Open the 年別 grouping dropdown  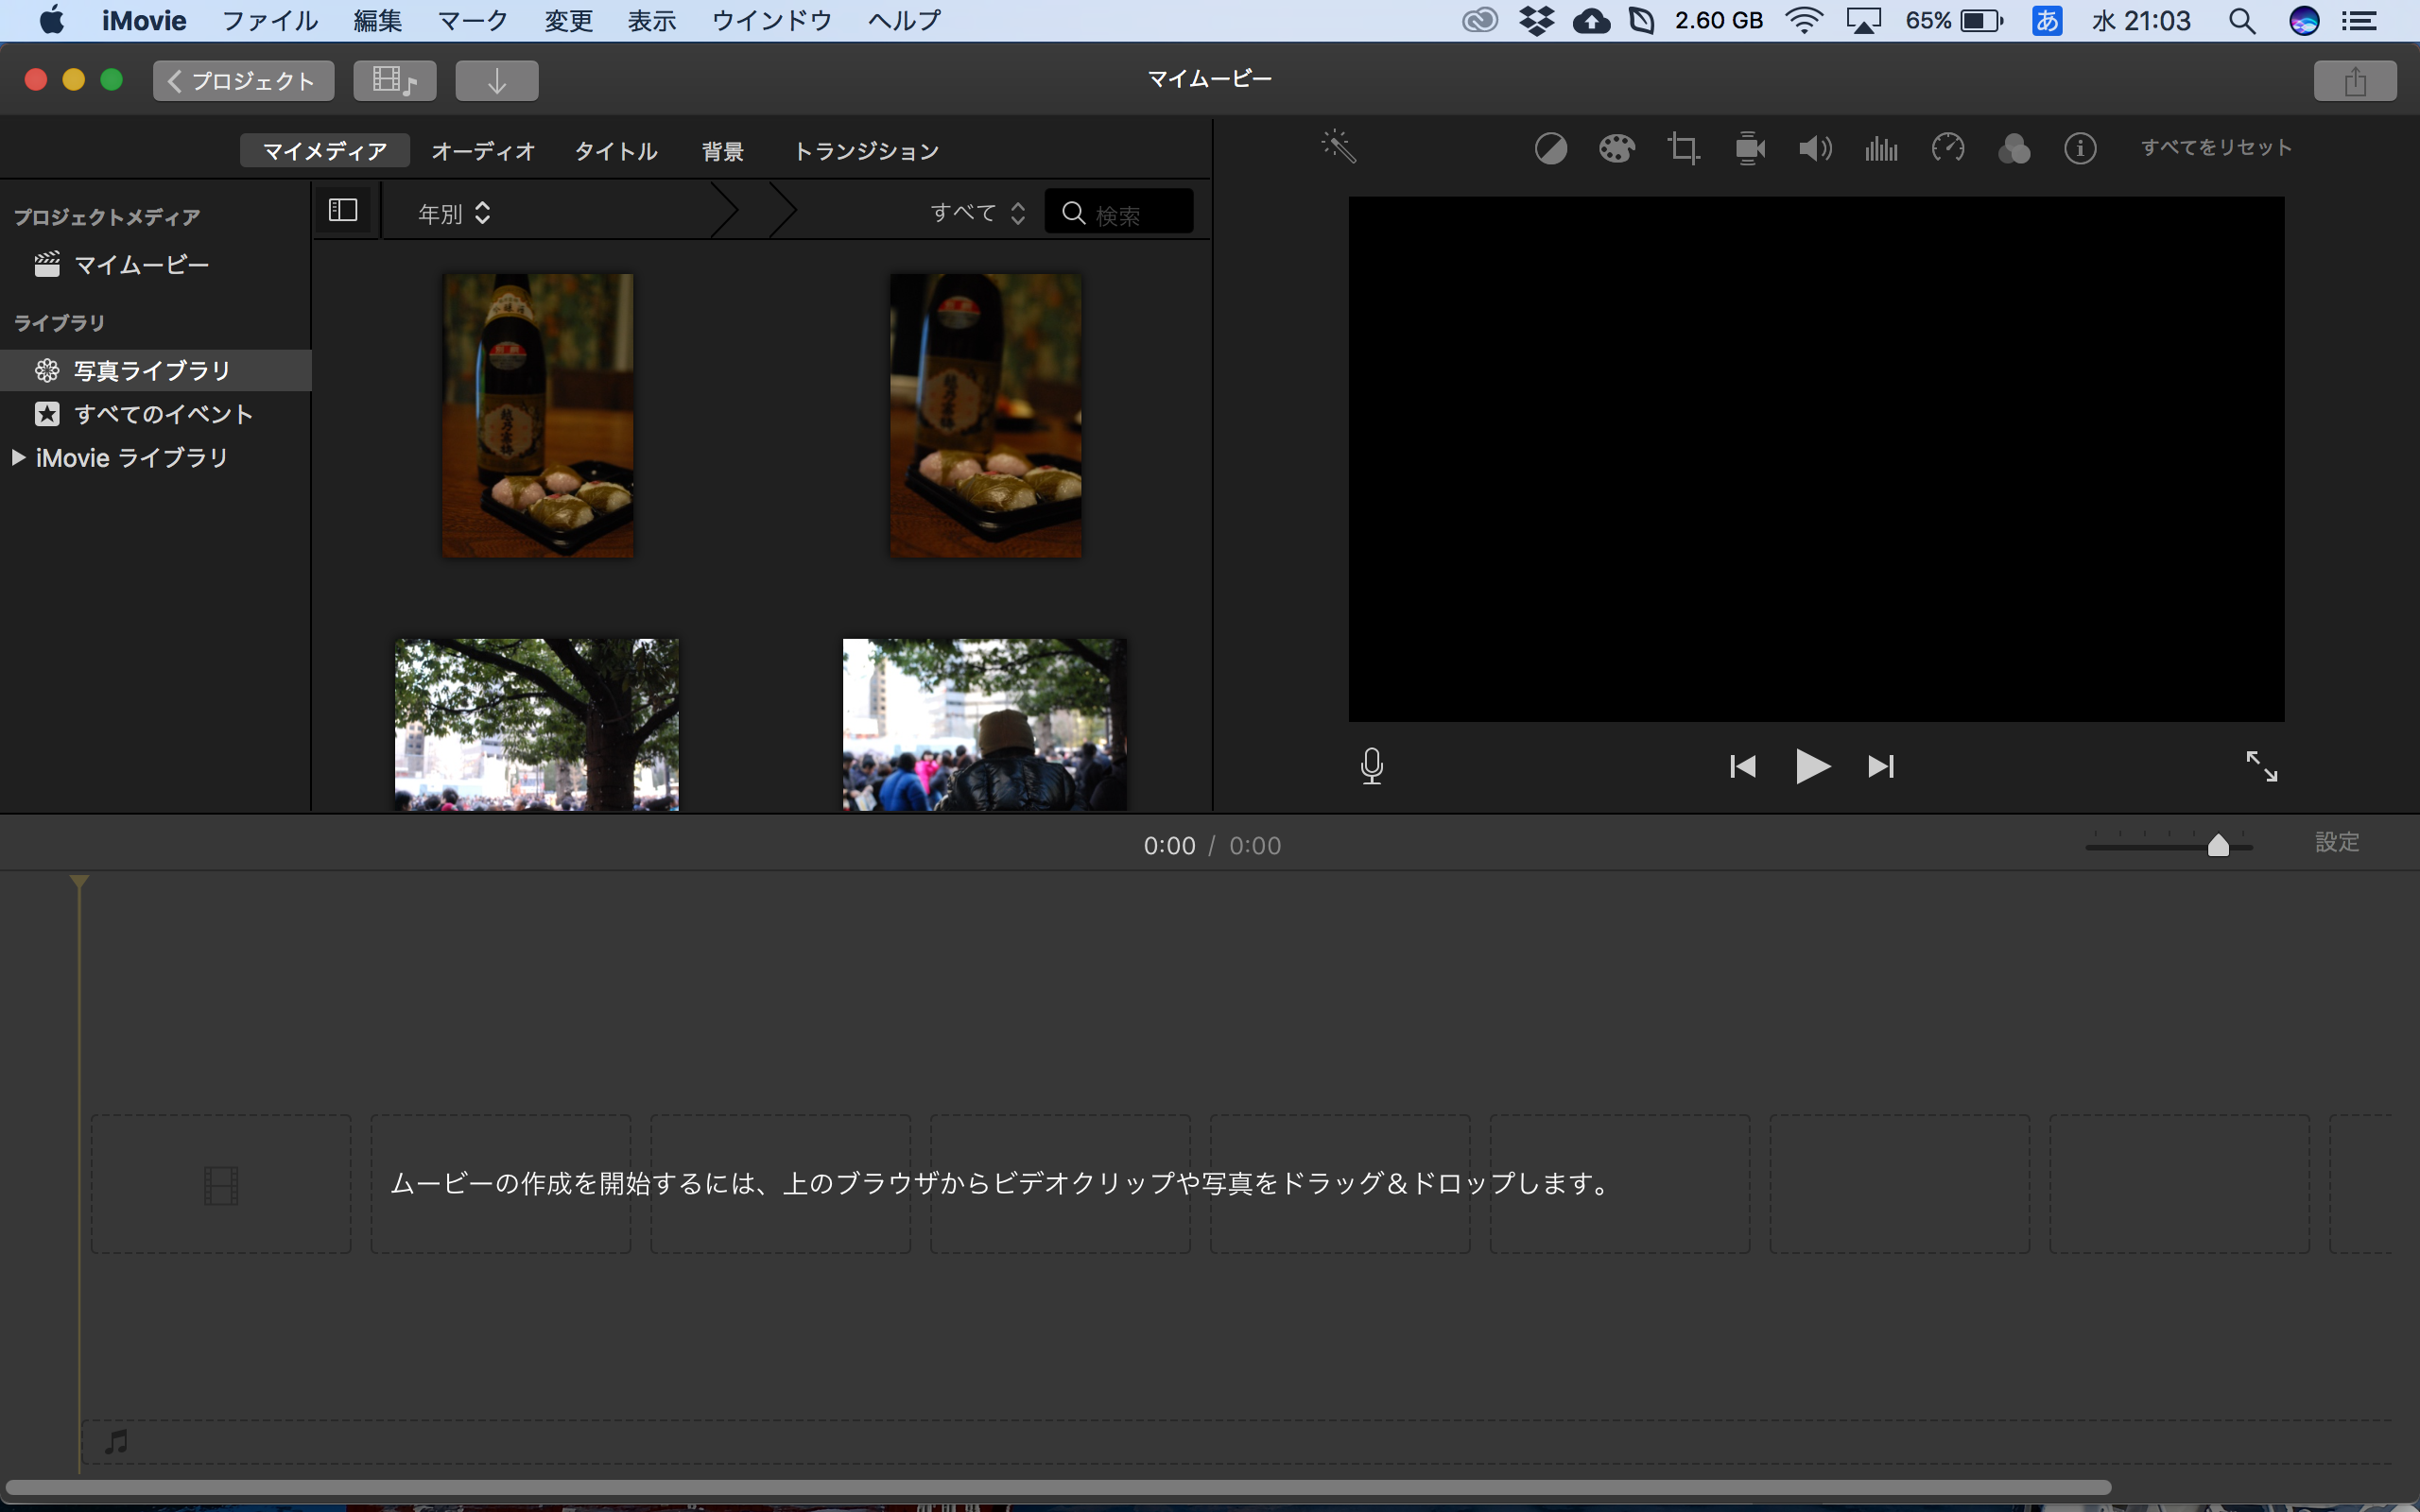pyautogui.click(x=454, y=213)
